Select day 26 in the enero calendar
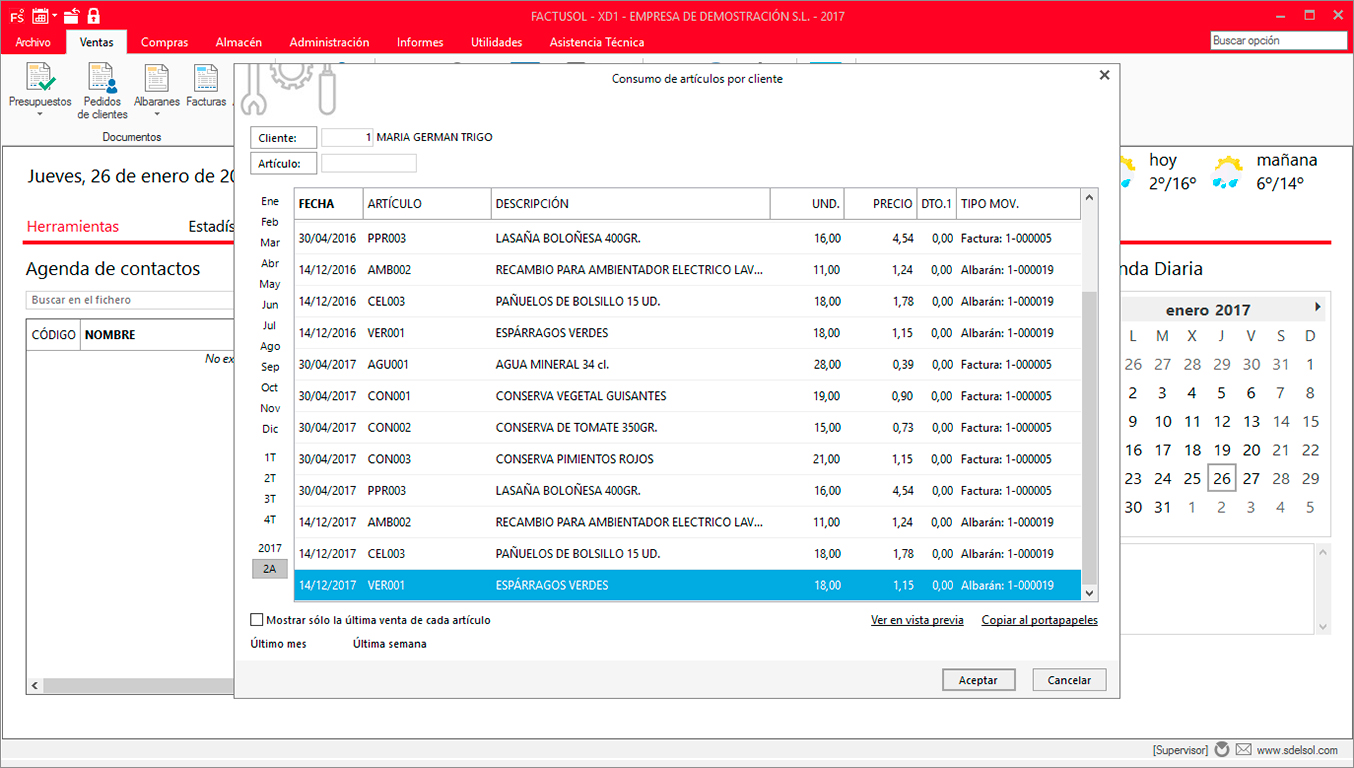Screen dimensions: 1354x768 click(x=1222, y=479)
